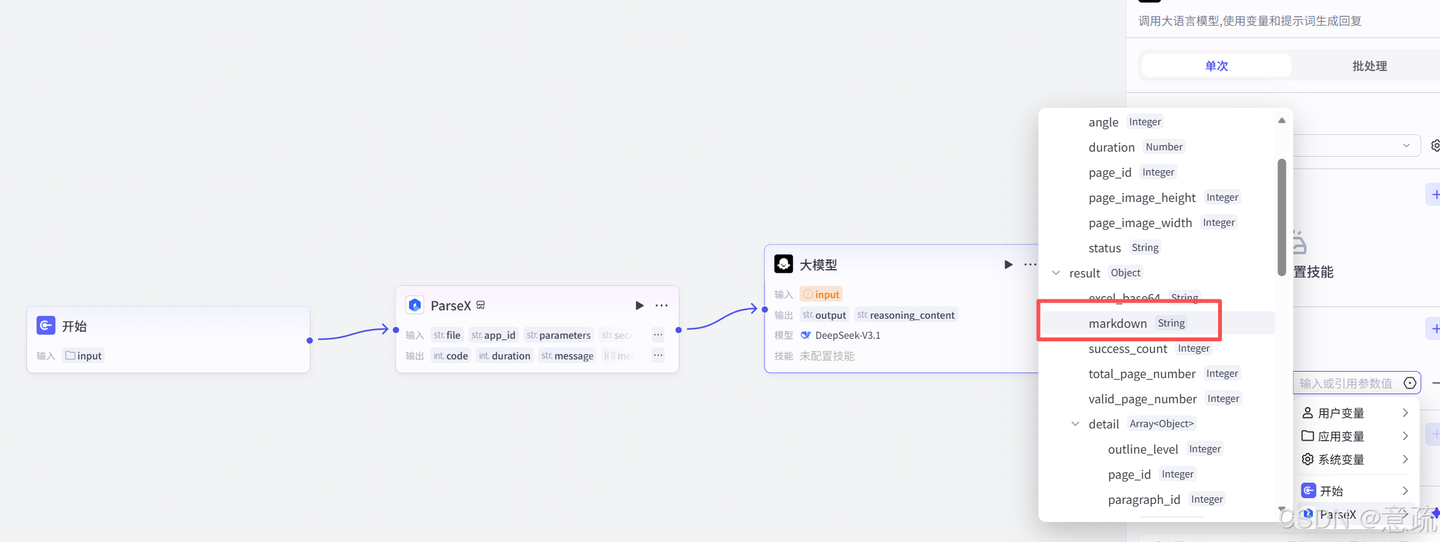The height and width of the screenshot is (542, 1440).
Task: Select the markdown String variable
Action: click(1118, 323)
